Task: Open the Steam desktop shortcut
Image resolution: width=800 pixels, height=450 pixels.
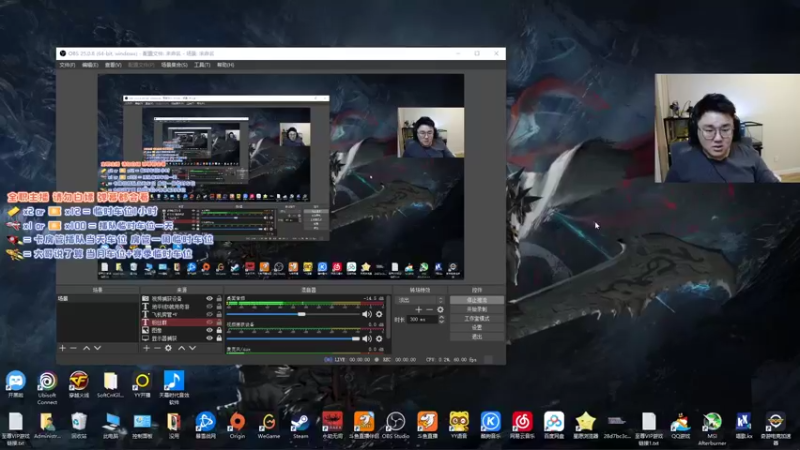Action: pos(300,426)
